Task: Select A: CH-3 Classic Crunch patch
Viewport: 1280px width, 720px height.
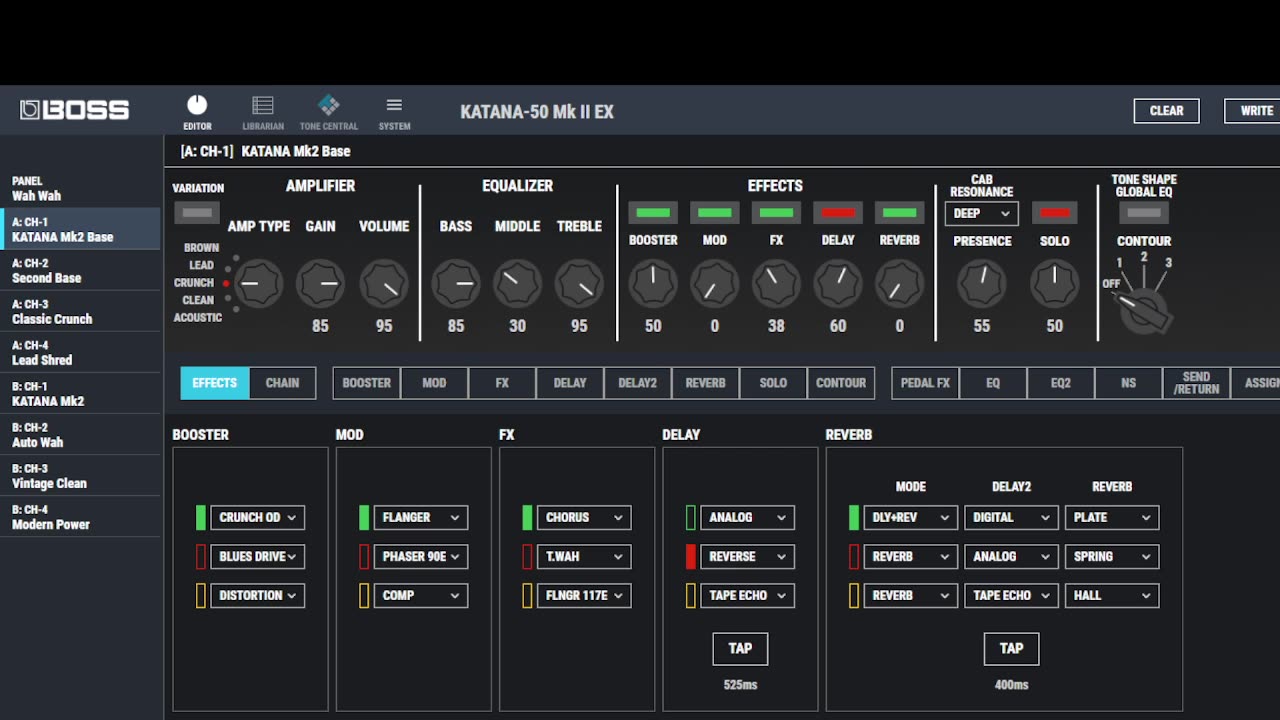Action: click(80, 311)
